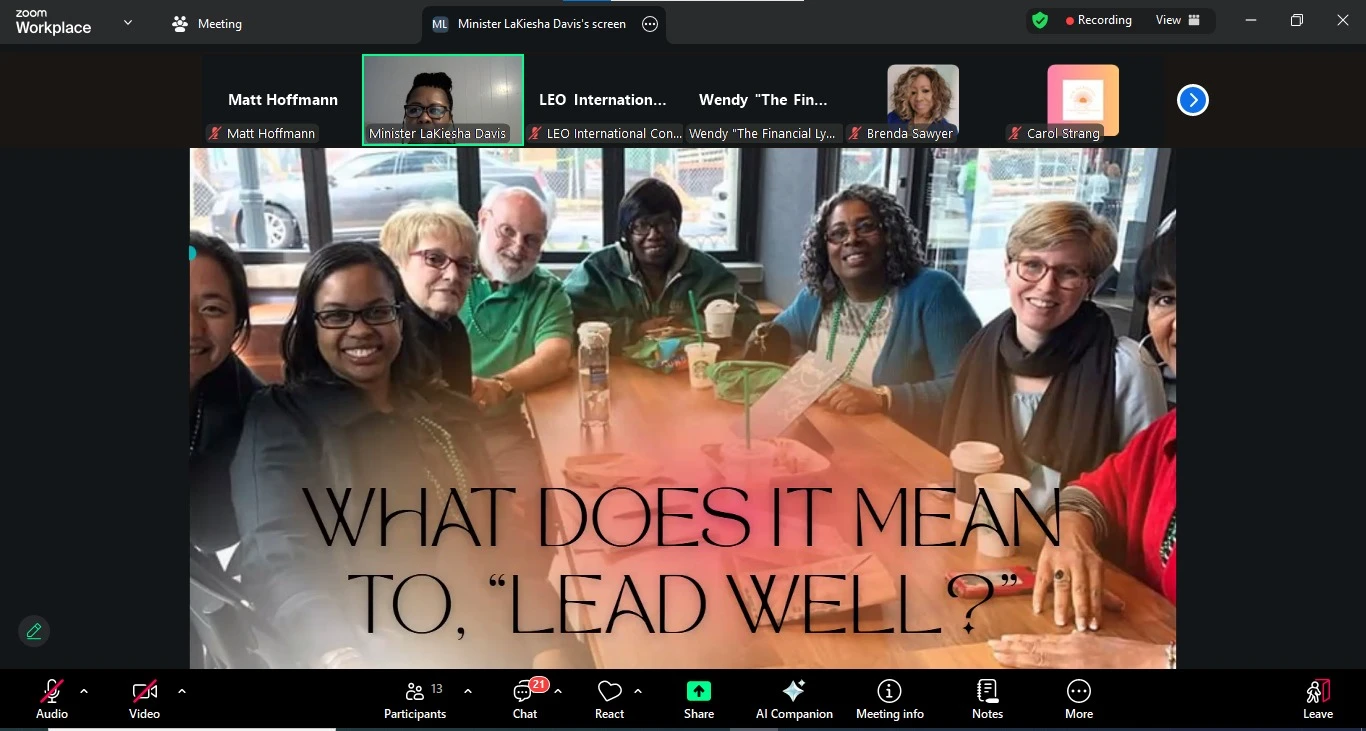Open the More options menu
Viewport: 1366px width, 731px height.
pyautogui.click(x=1078, y=699)
